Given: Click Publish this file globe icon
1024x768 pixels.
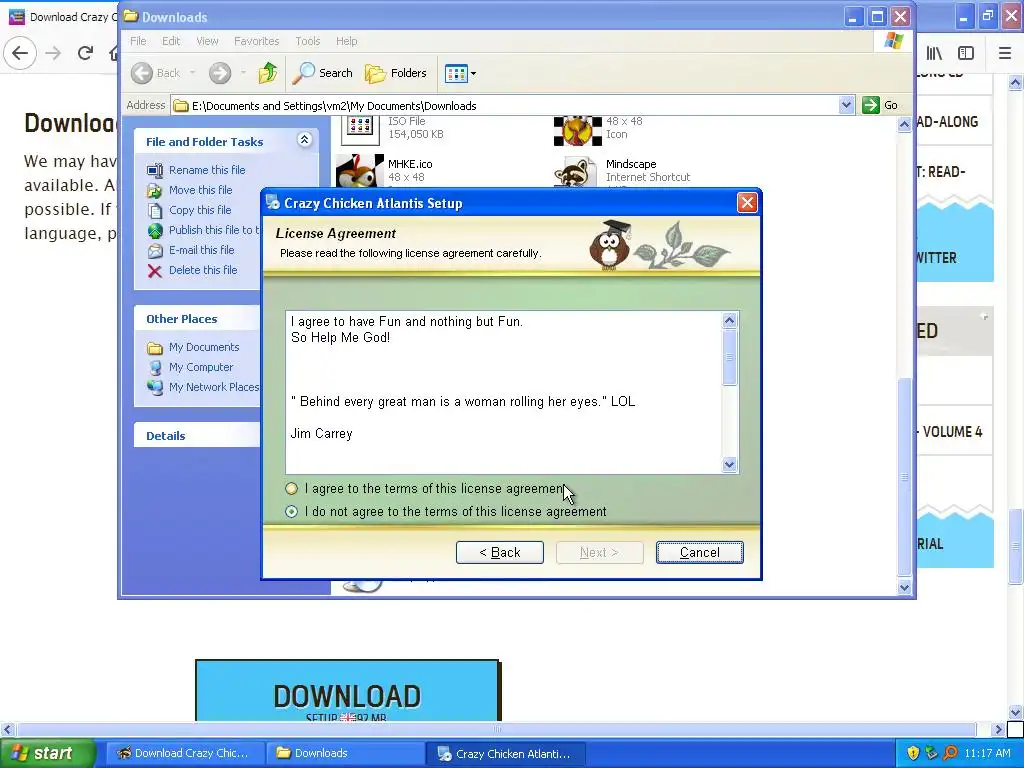Looking at the screenshot, I should coord(155,231).
